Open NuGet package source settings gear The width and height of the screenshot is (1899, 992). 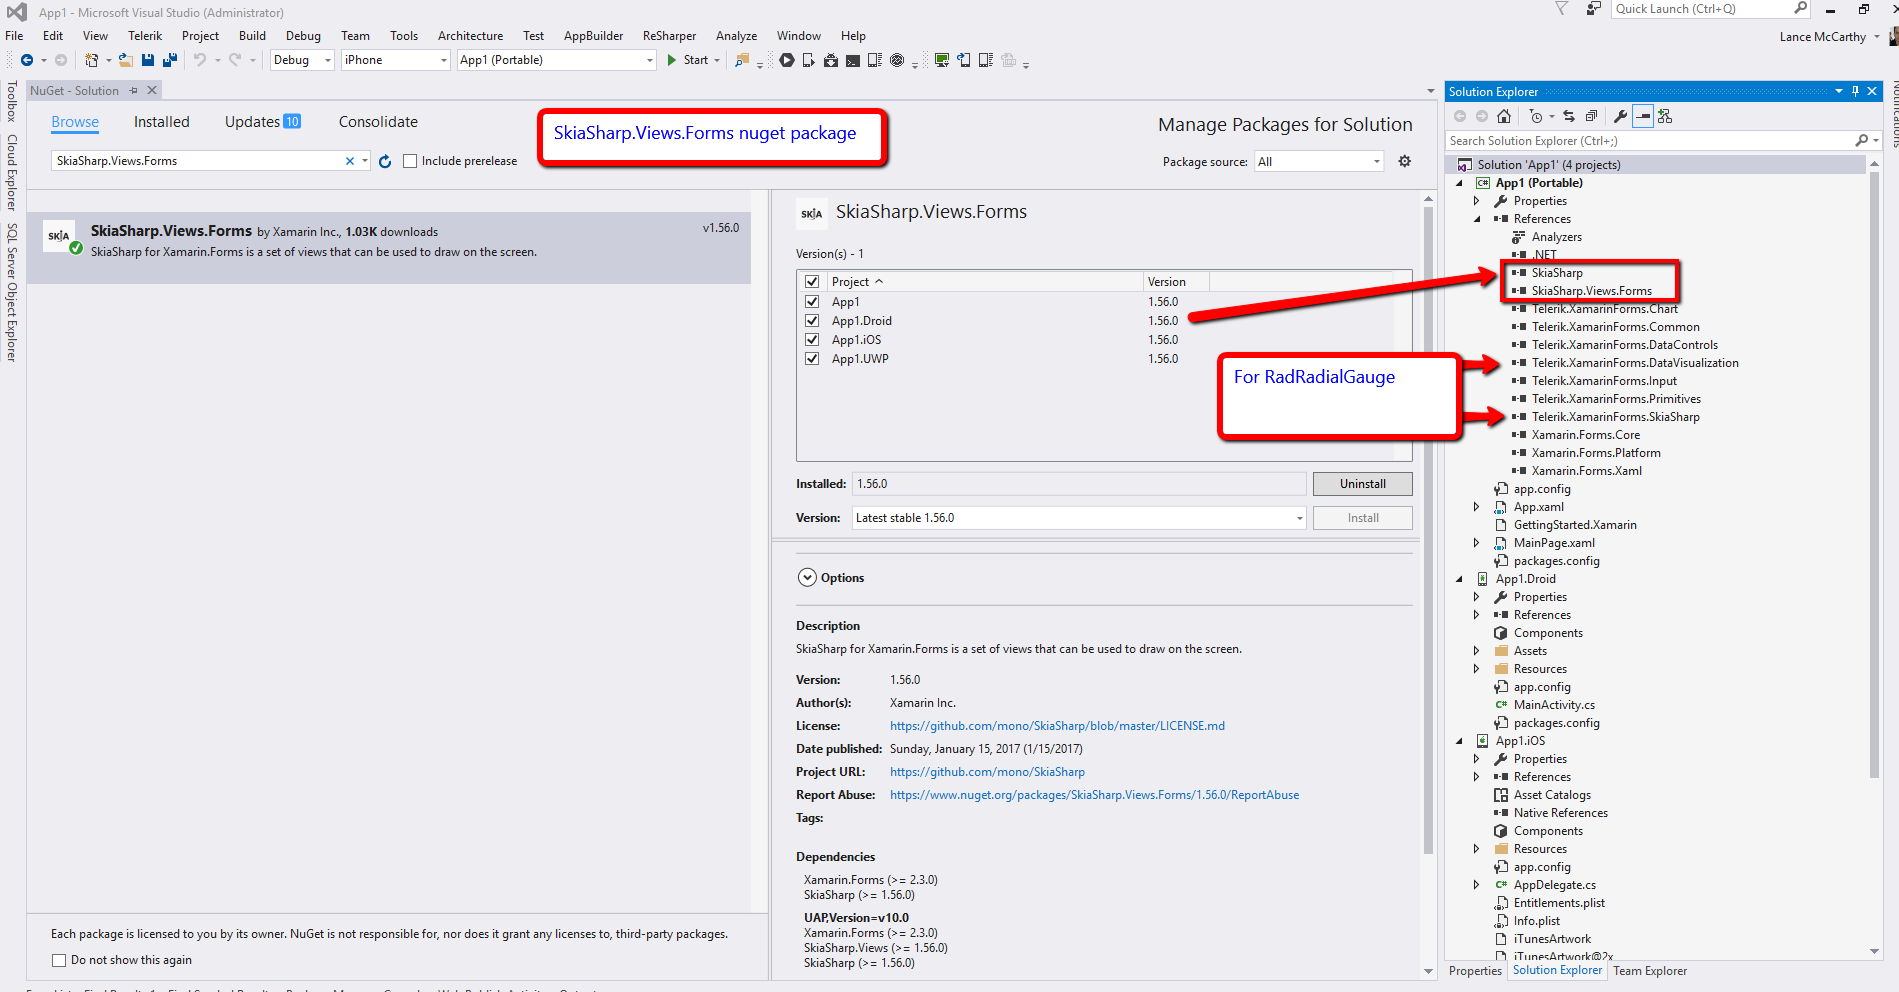(1405, 161)
